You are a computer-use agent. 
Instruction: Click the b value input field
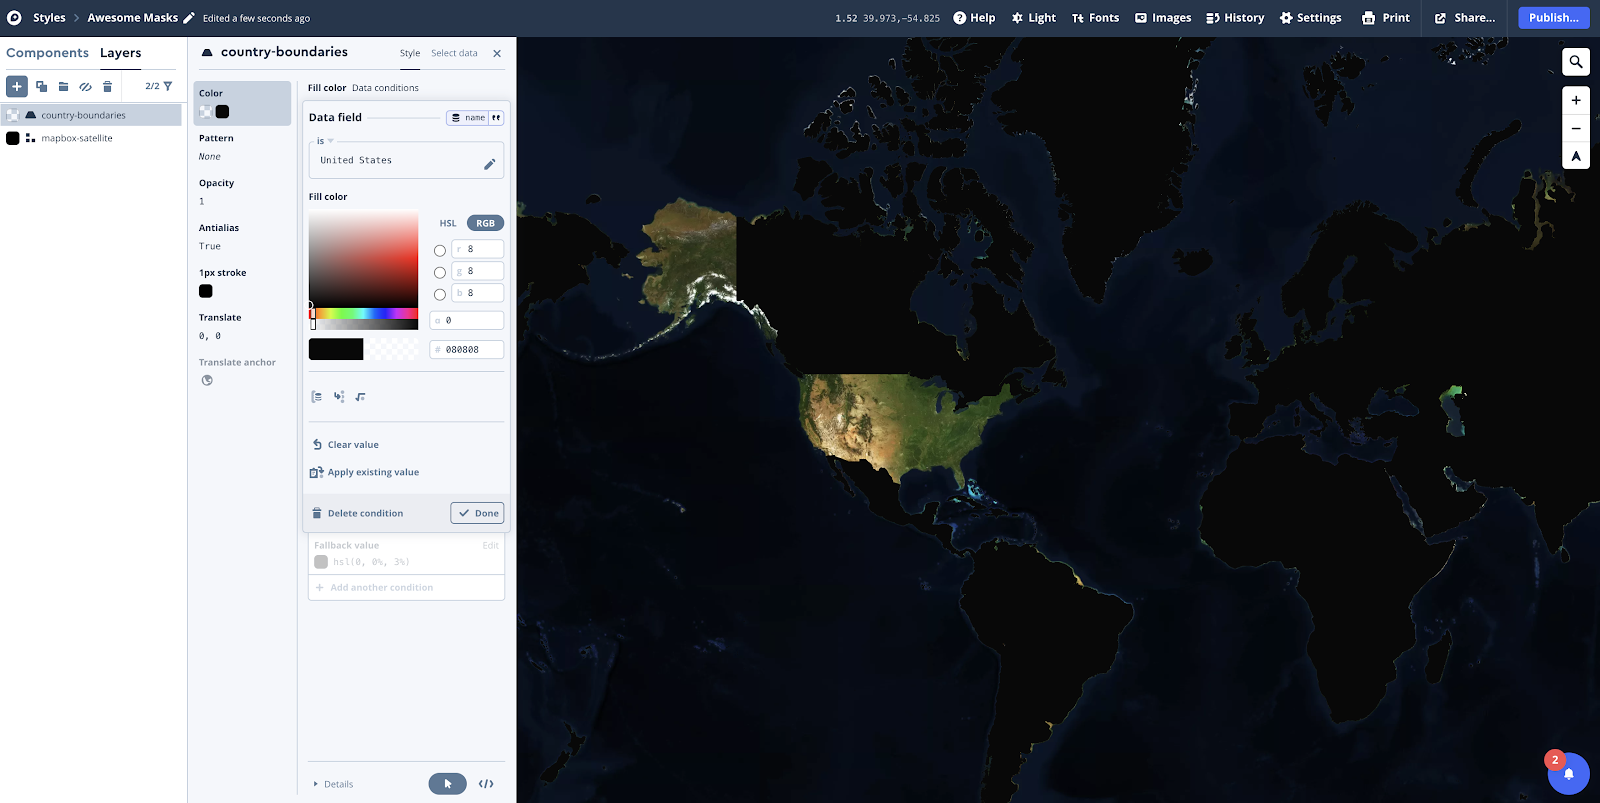click(x=478, y=293)
